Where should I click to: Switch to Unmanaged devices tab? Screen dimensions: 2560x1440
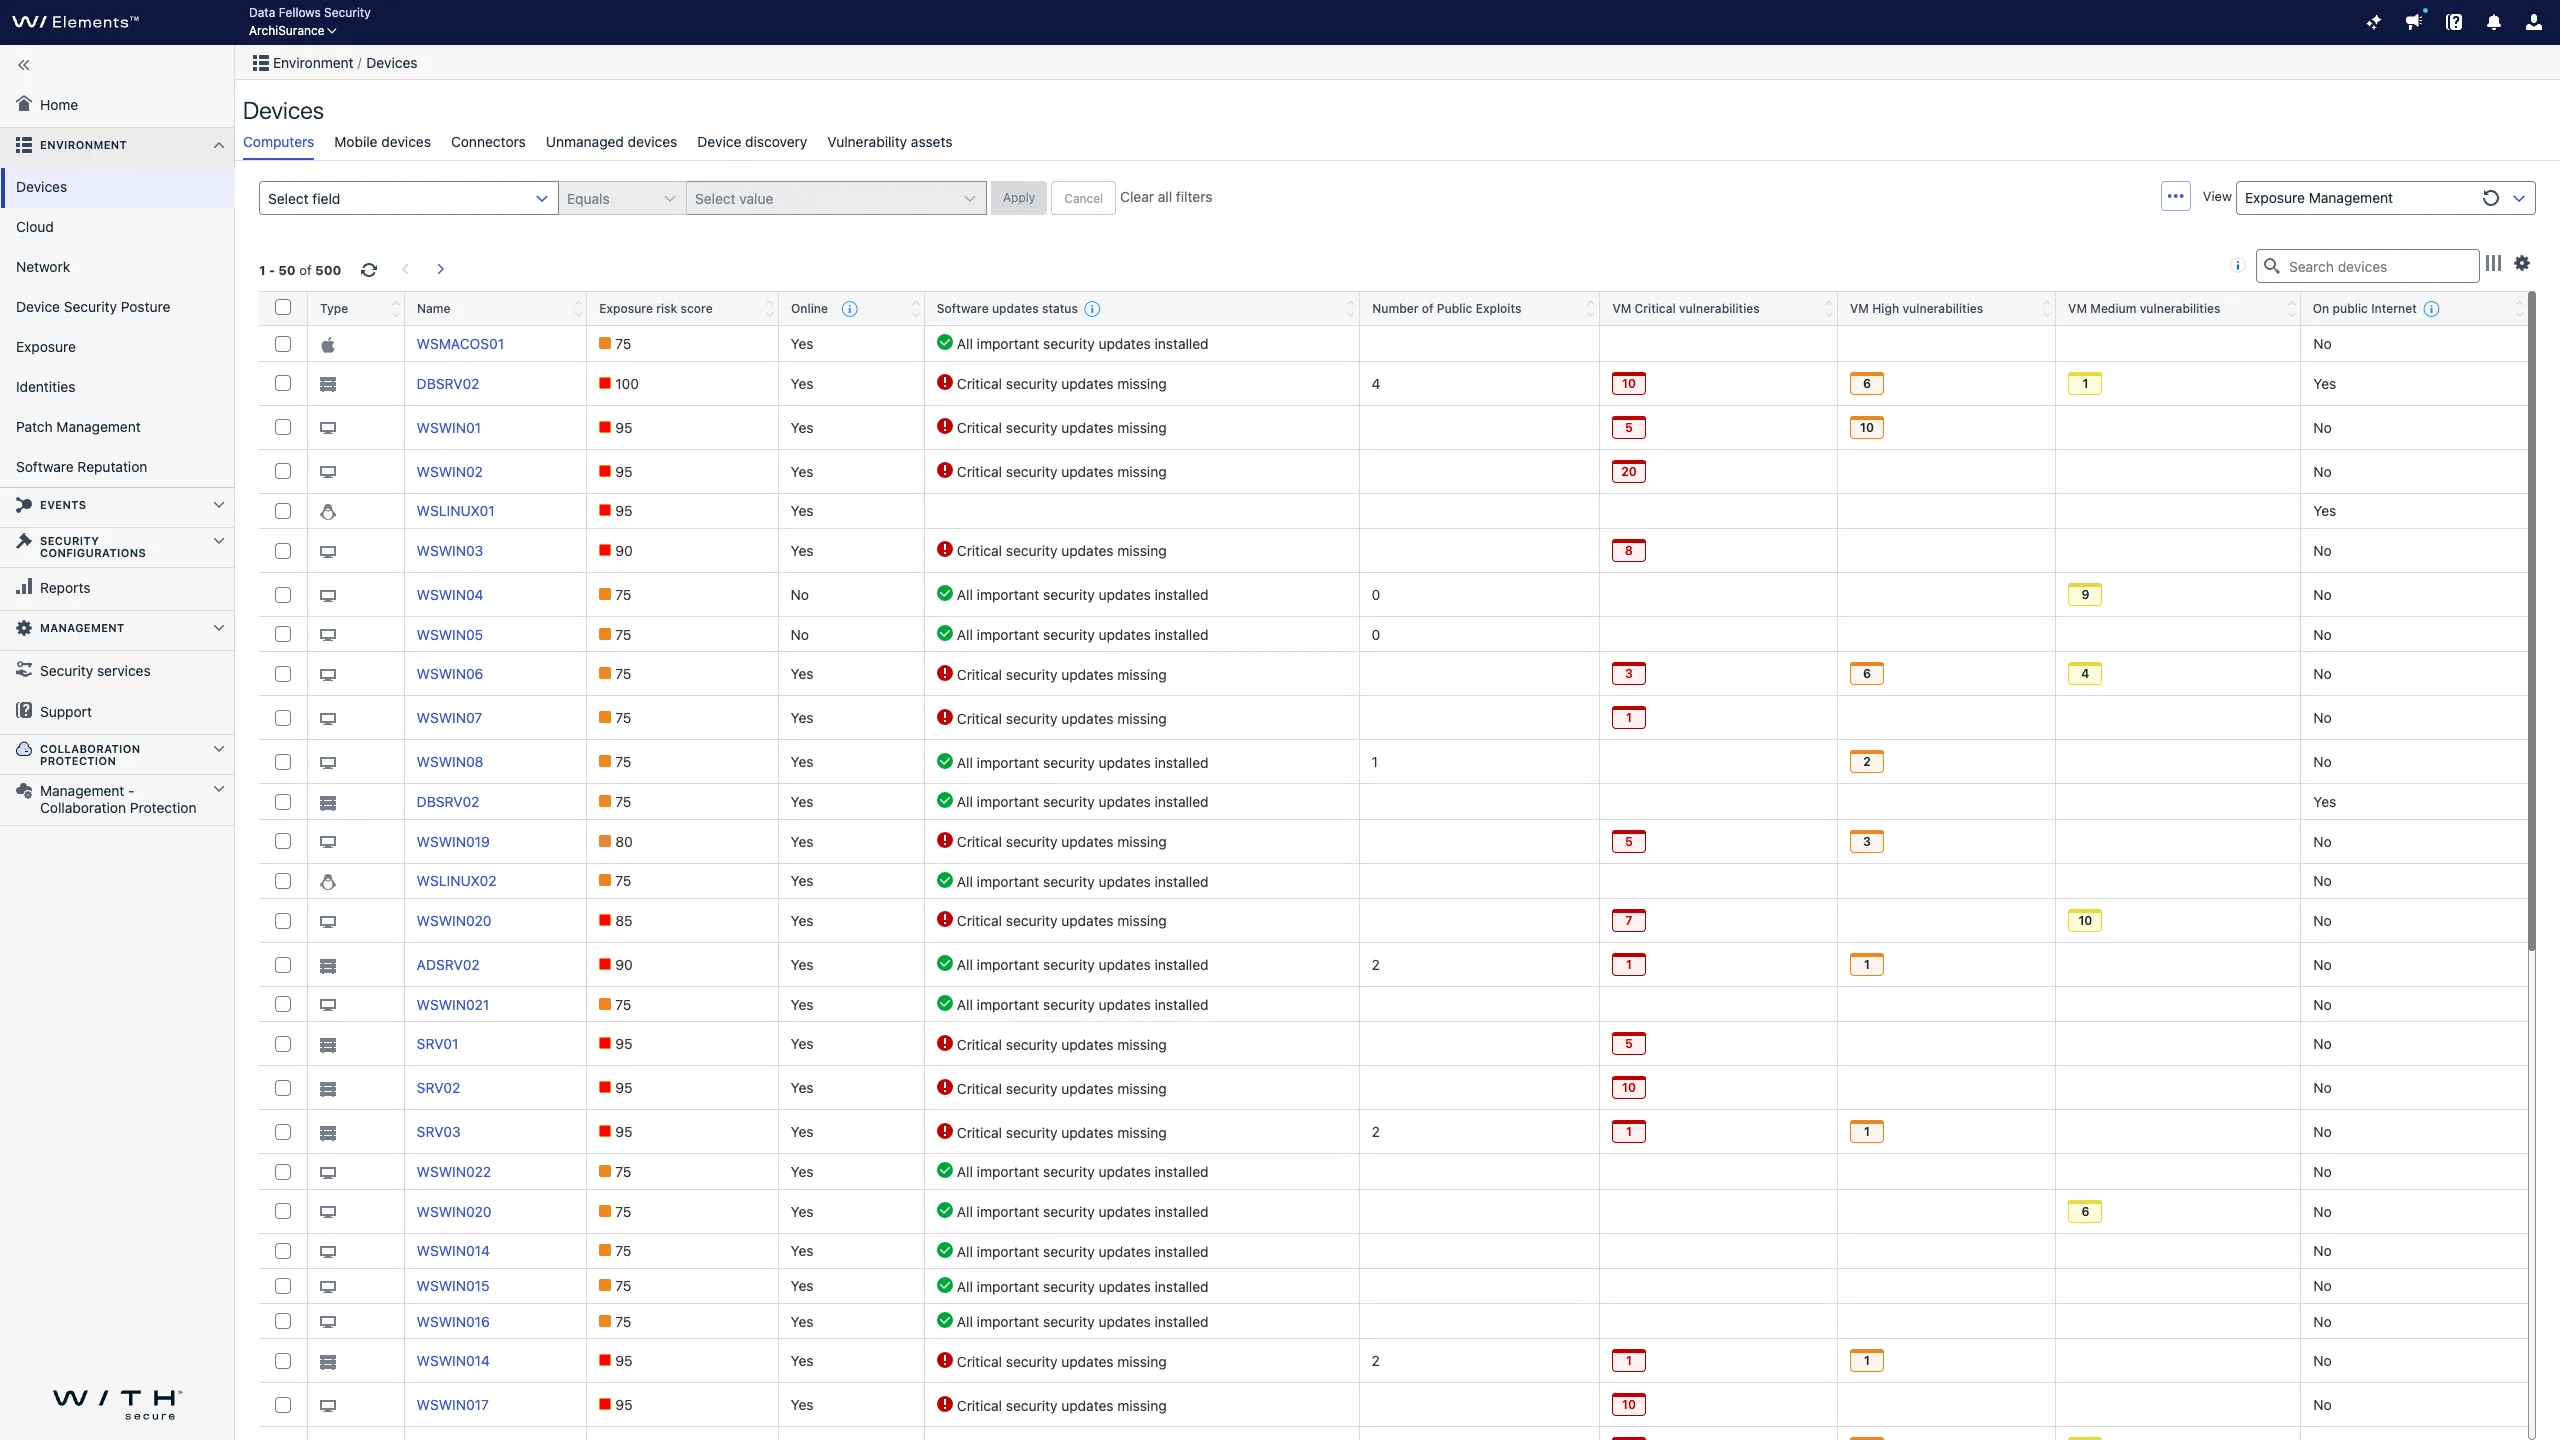pyautogui.click(x=611, y=142)
